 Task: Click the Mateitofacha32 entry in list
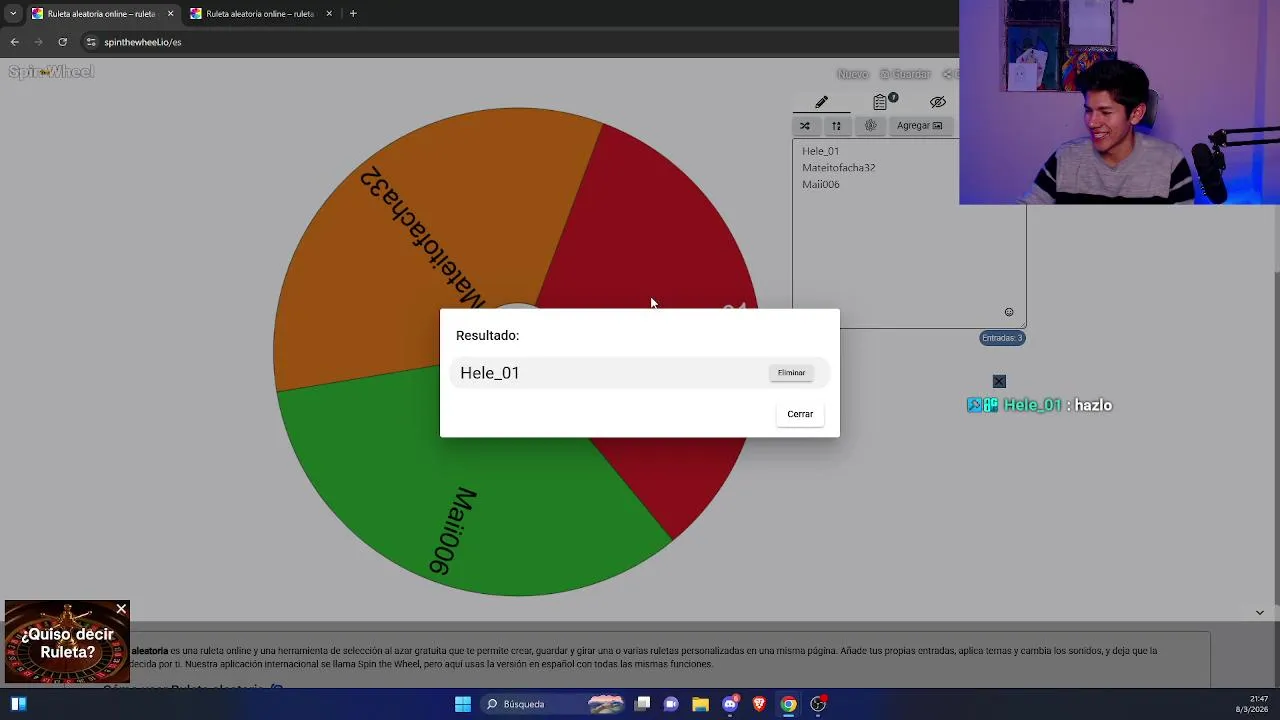[x=838, y=168]
